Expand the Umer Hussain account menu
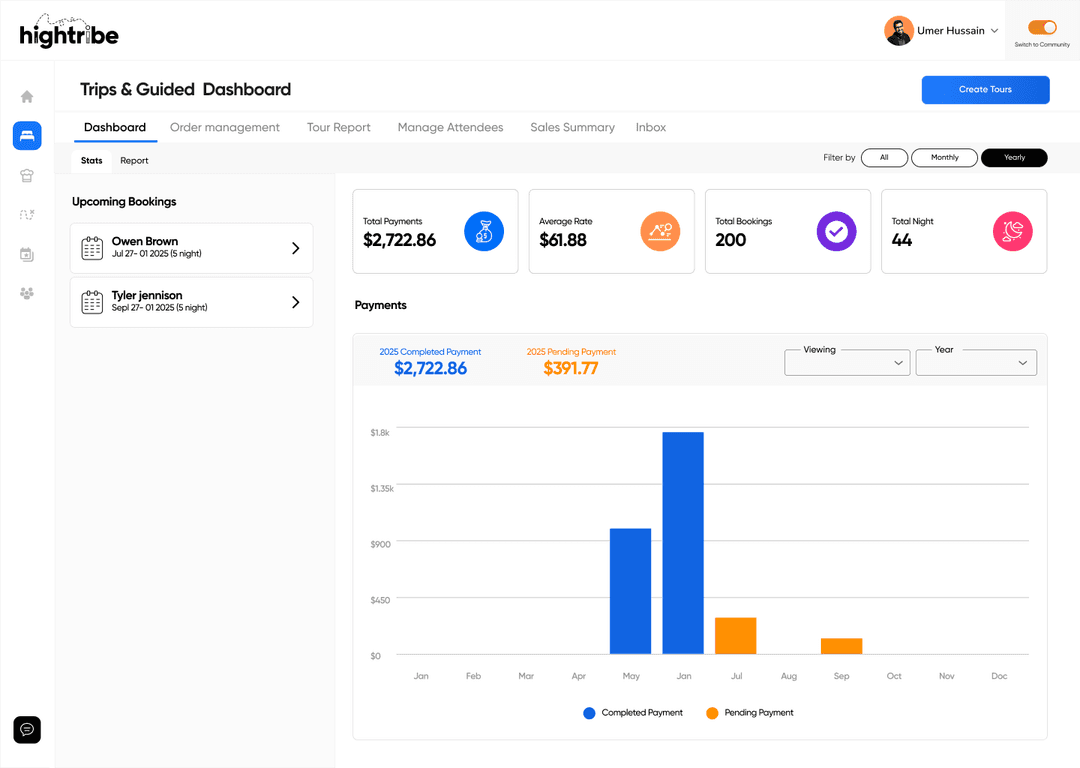Screen dimensions: 1080x768 [x=992, y=30]
